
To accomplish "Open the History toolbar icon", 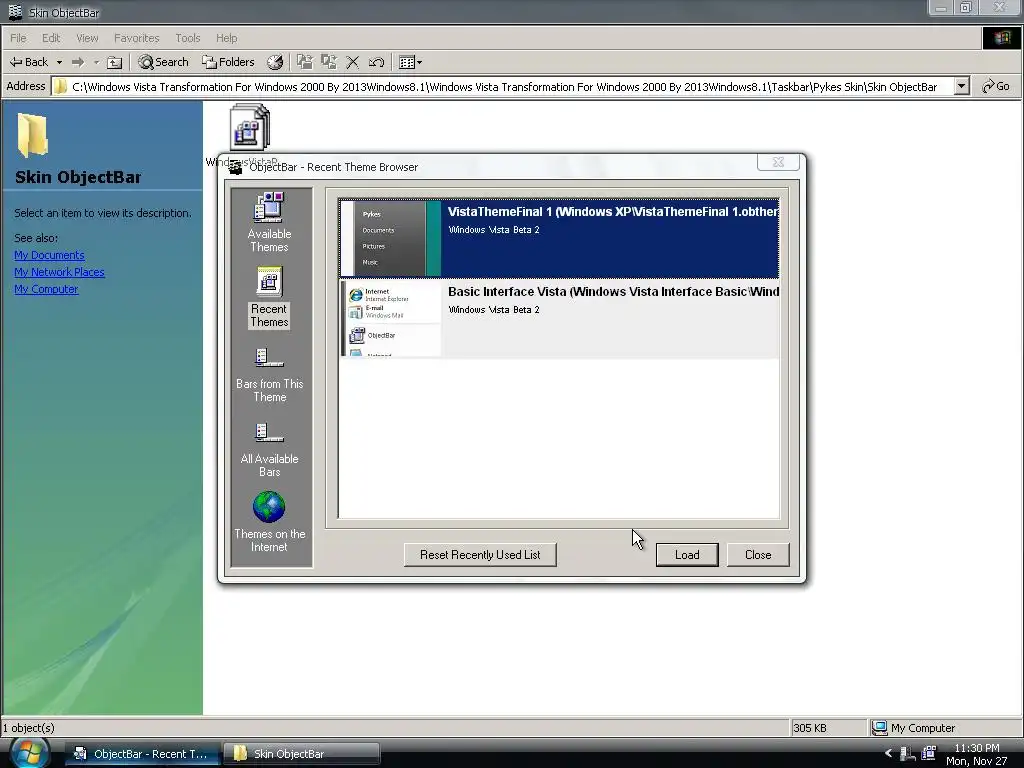I will point(275,62).
